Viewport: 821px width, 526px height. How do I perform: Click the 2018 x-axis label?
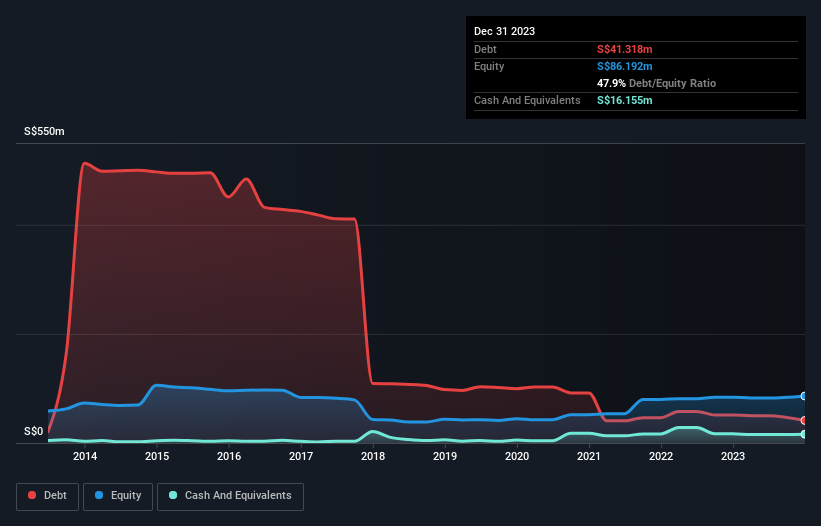373,456
